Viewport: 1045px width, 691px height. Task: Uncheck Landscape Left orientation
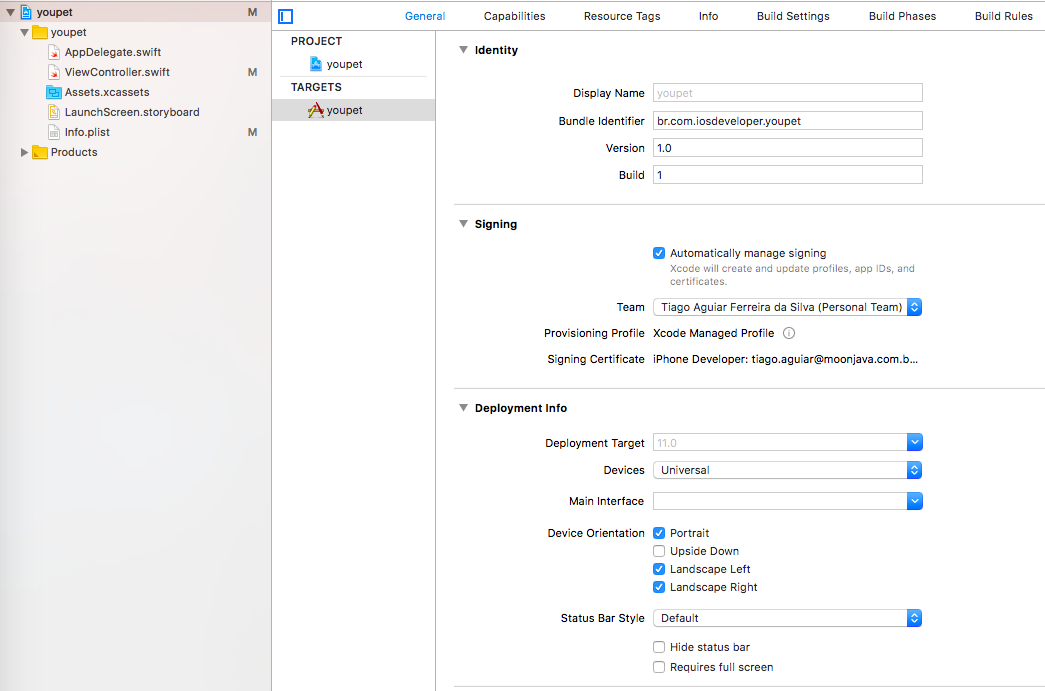(659, 569)
